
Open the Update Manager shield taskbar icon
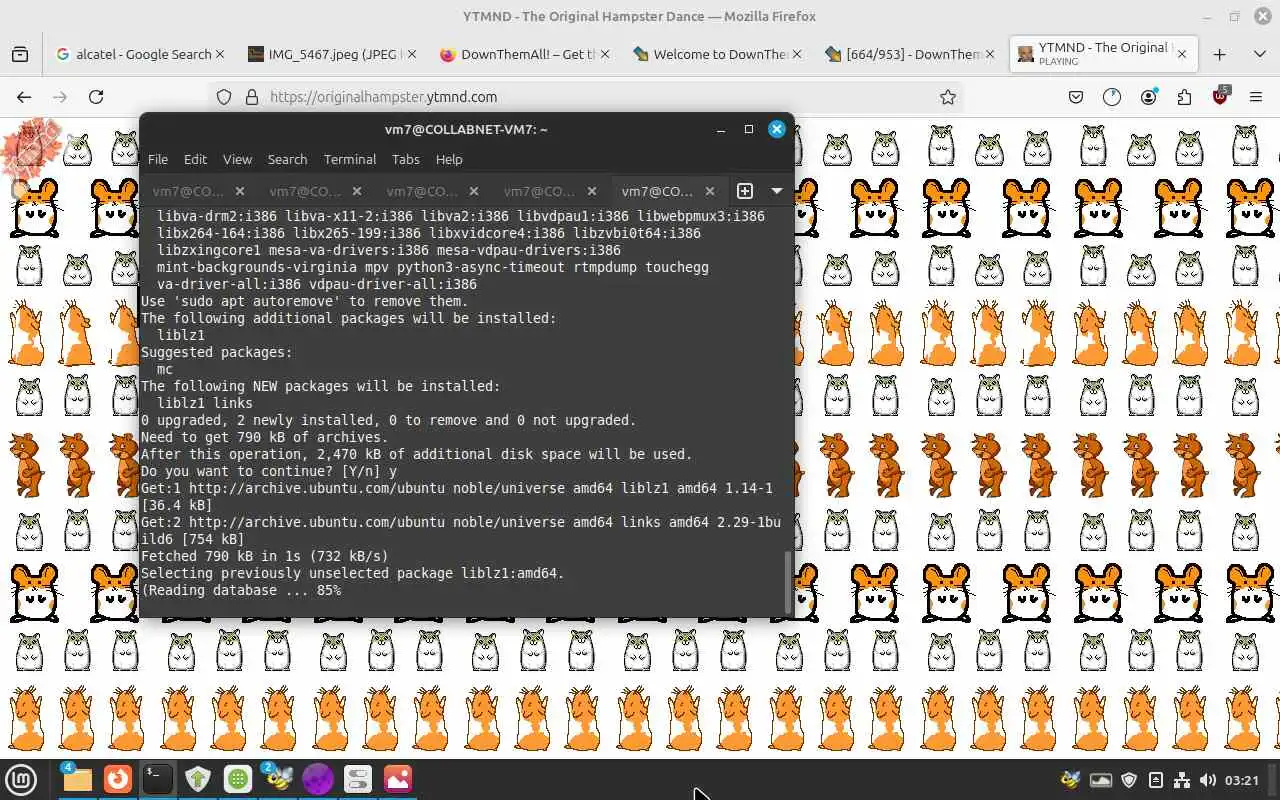(x=198, y=779)
